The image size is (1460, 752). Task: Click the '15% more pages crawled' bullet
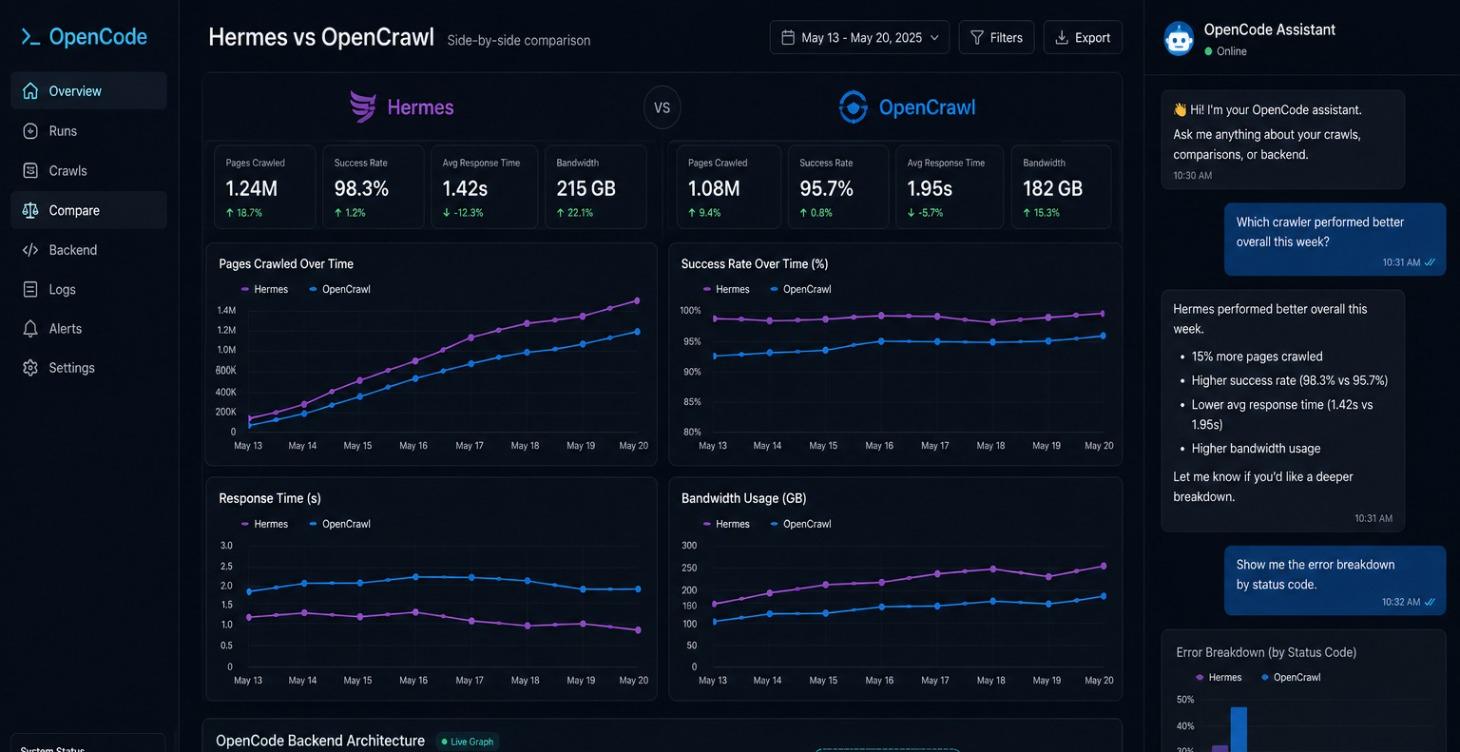coord(1257,356)
